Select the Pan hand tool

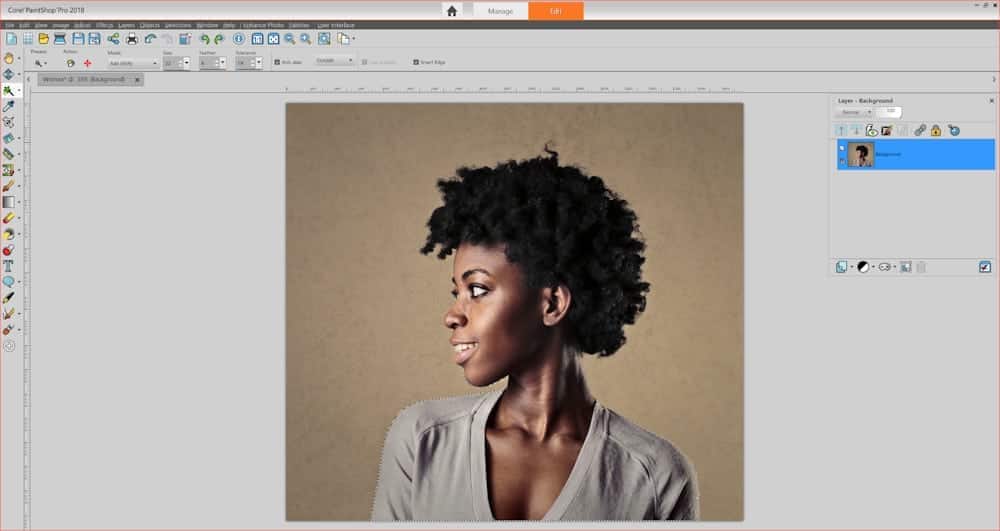coord(9,58)
